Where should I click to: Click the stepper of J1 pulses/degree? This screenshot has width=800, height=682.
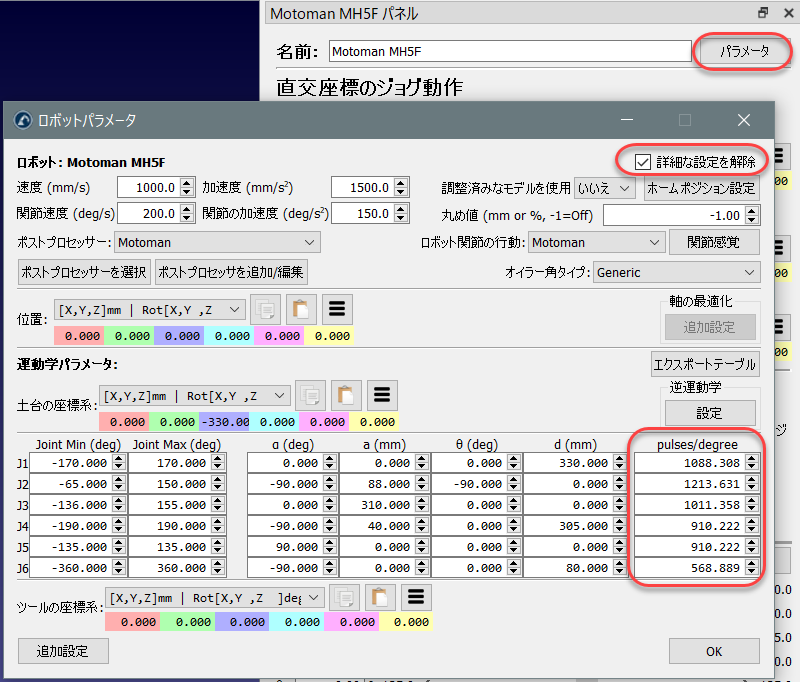point(751,463)
